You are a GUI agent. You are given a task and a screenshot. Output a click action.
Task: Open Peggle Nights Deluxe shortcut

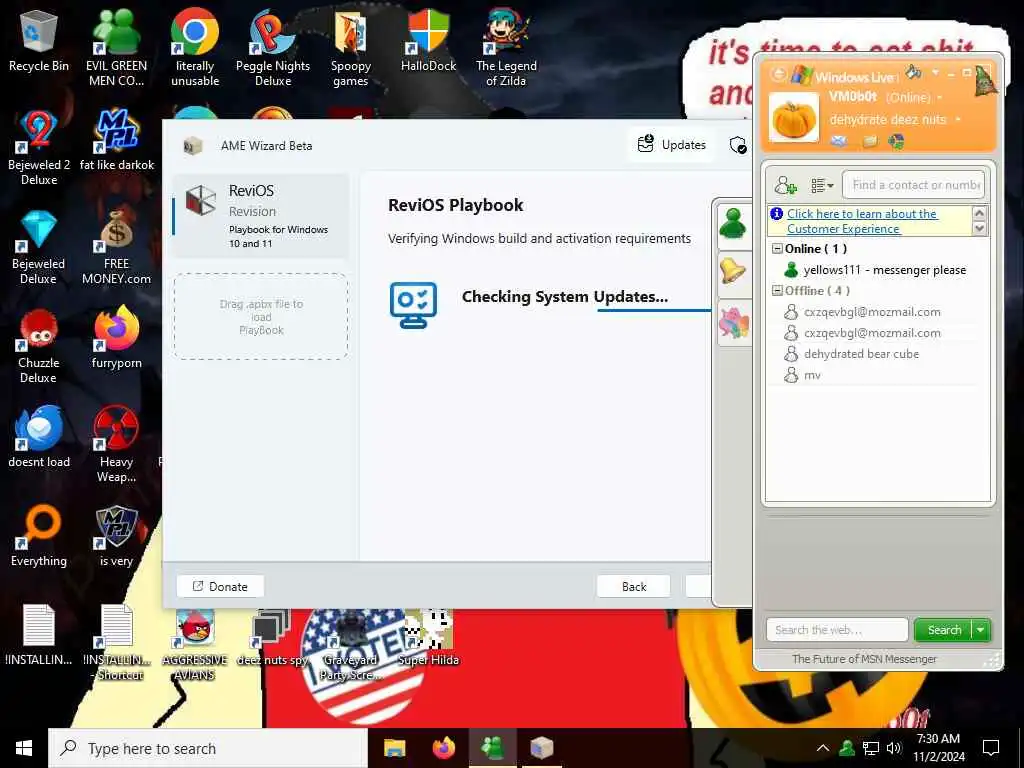pos(272,46)
